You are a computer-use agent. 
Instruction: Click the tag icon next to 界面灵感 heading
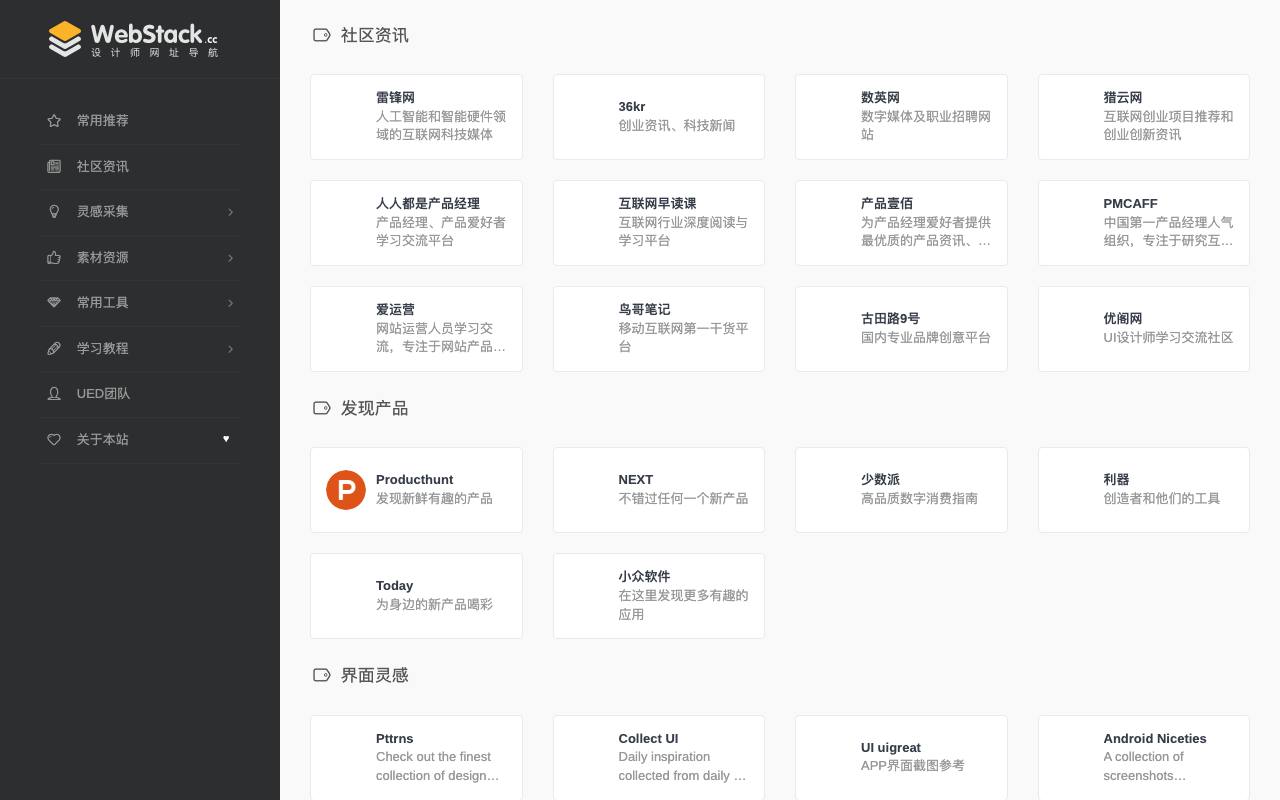click(x=321, y=675)
